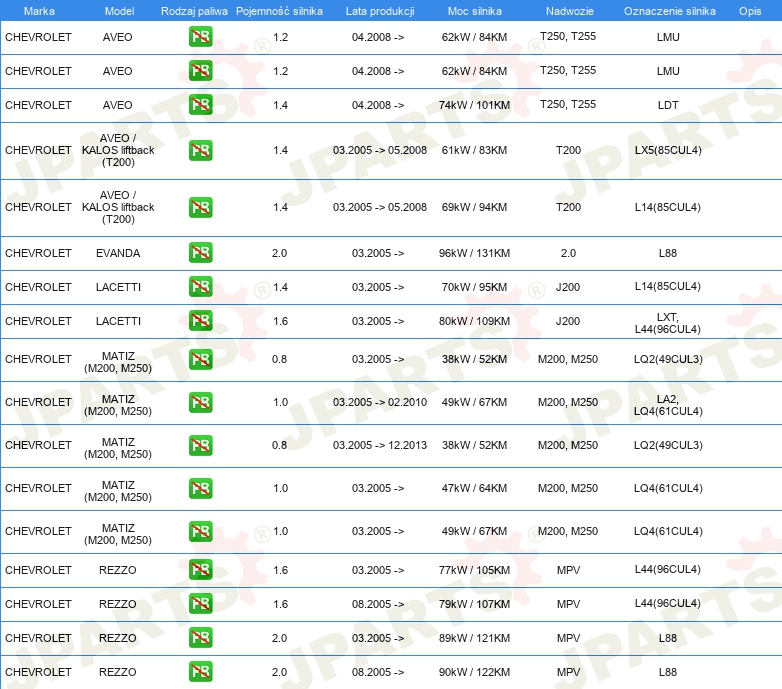
Task: Click the T250, T255 body cell in the LDT row
Action: pos(568,104)
